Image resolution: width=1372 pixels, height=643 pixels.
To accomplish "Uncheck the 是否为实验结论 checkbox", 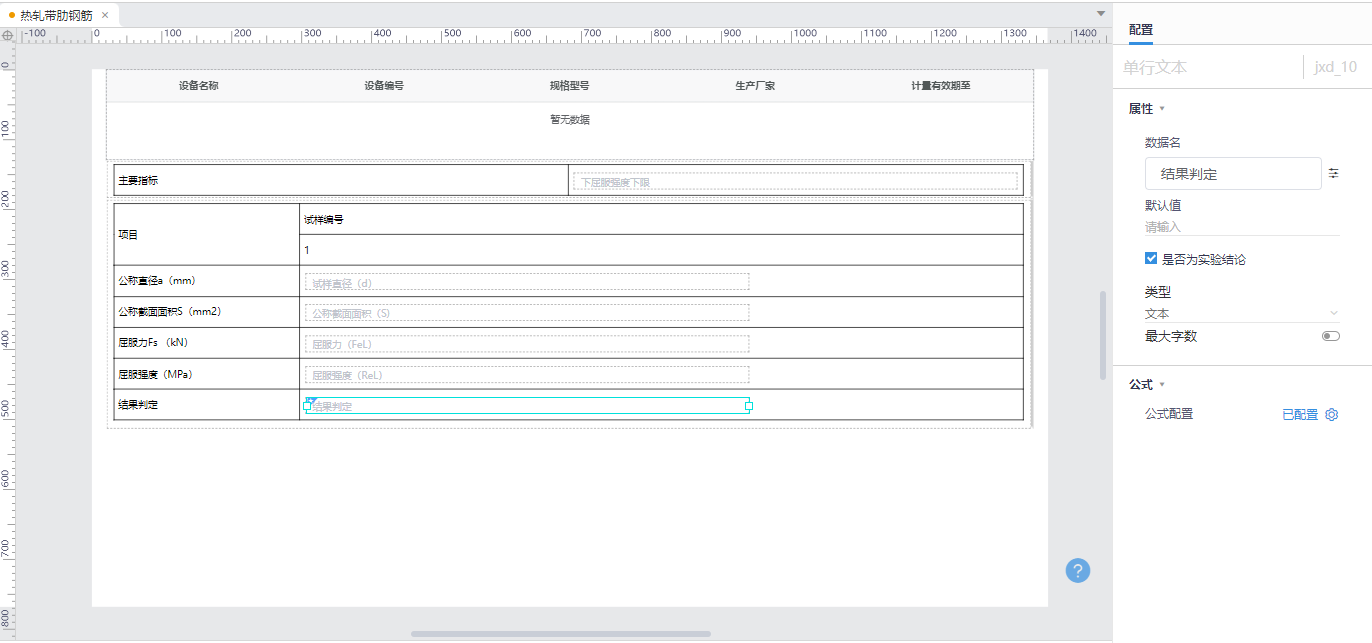I will [x=1151, y=259].
